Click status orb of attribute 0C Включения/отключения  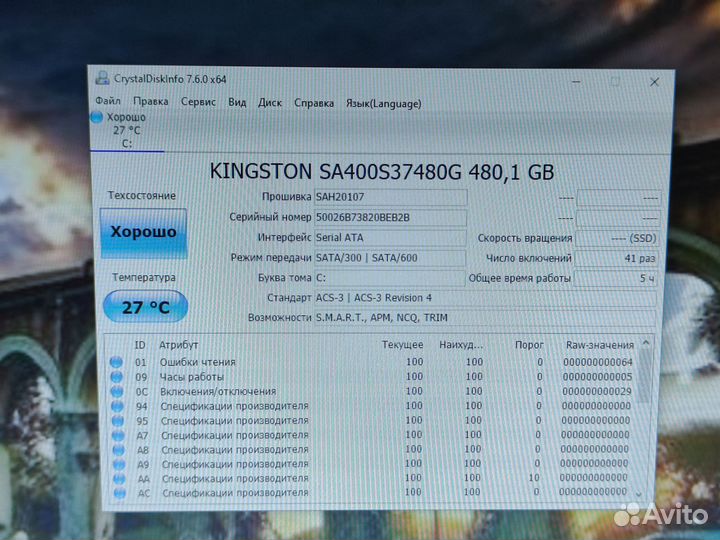coord(117,392)
